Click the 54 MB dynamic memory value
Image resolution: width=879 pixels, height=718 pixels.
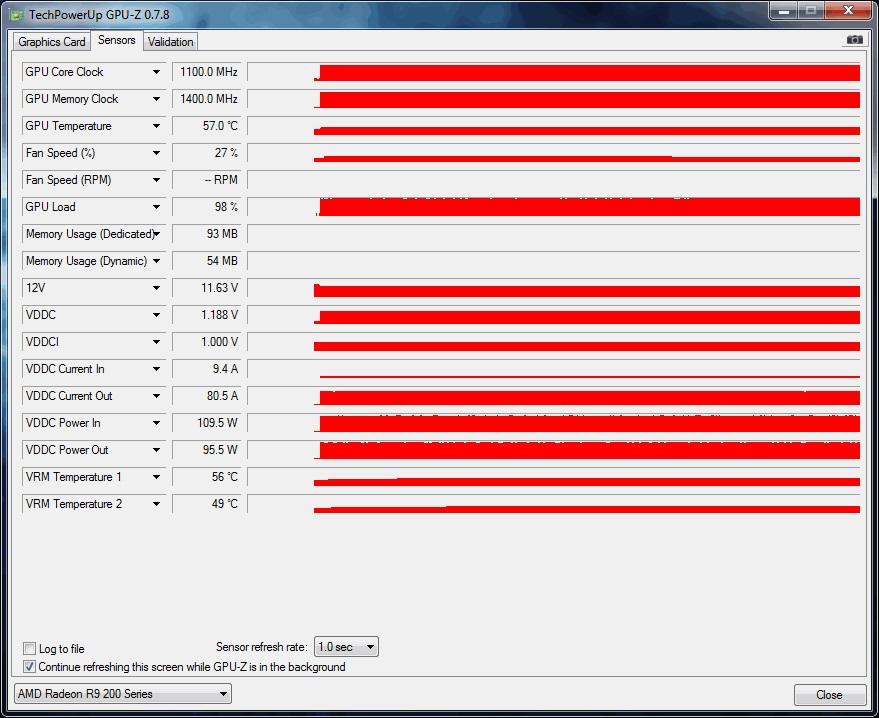pyautogui.click(x=207, y=261)
